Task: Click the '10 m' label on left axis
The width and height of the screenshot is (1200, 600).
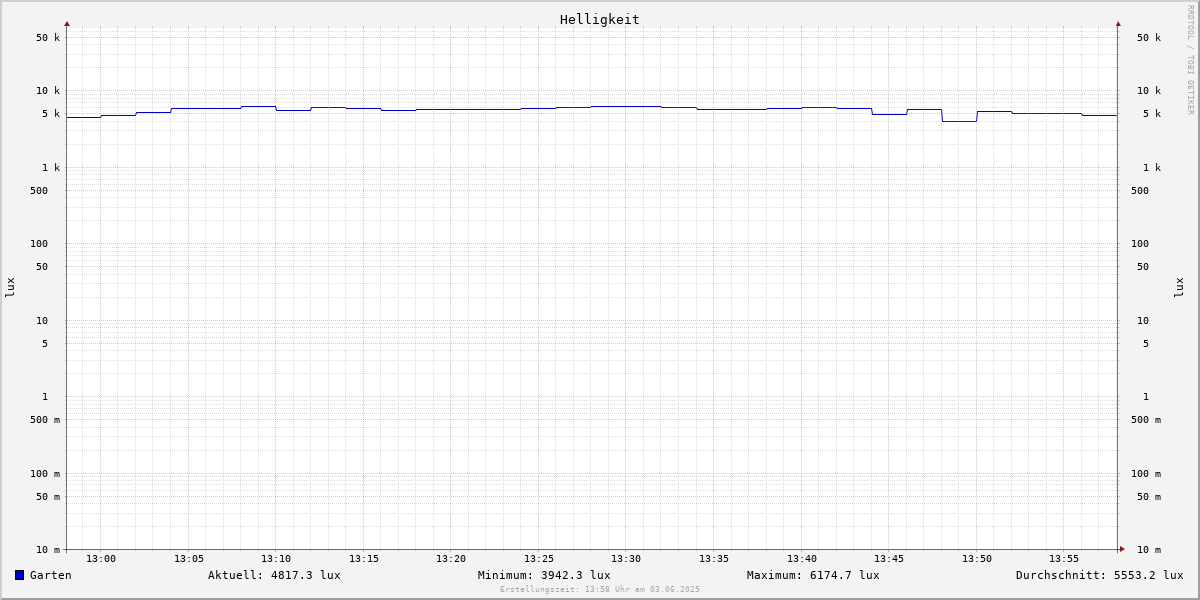Action: (x=48, y=550)
